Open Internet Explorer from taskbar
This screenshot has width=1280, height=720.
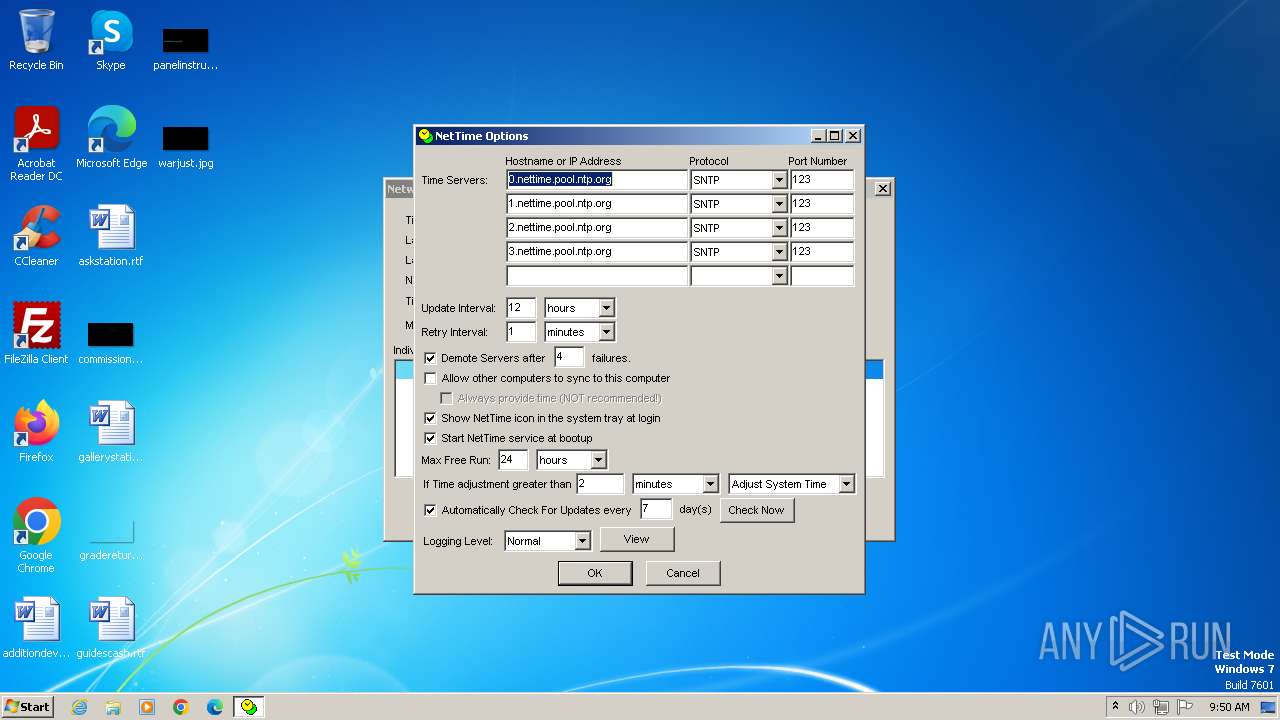click(79, 707)
